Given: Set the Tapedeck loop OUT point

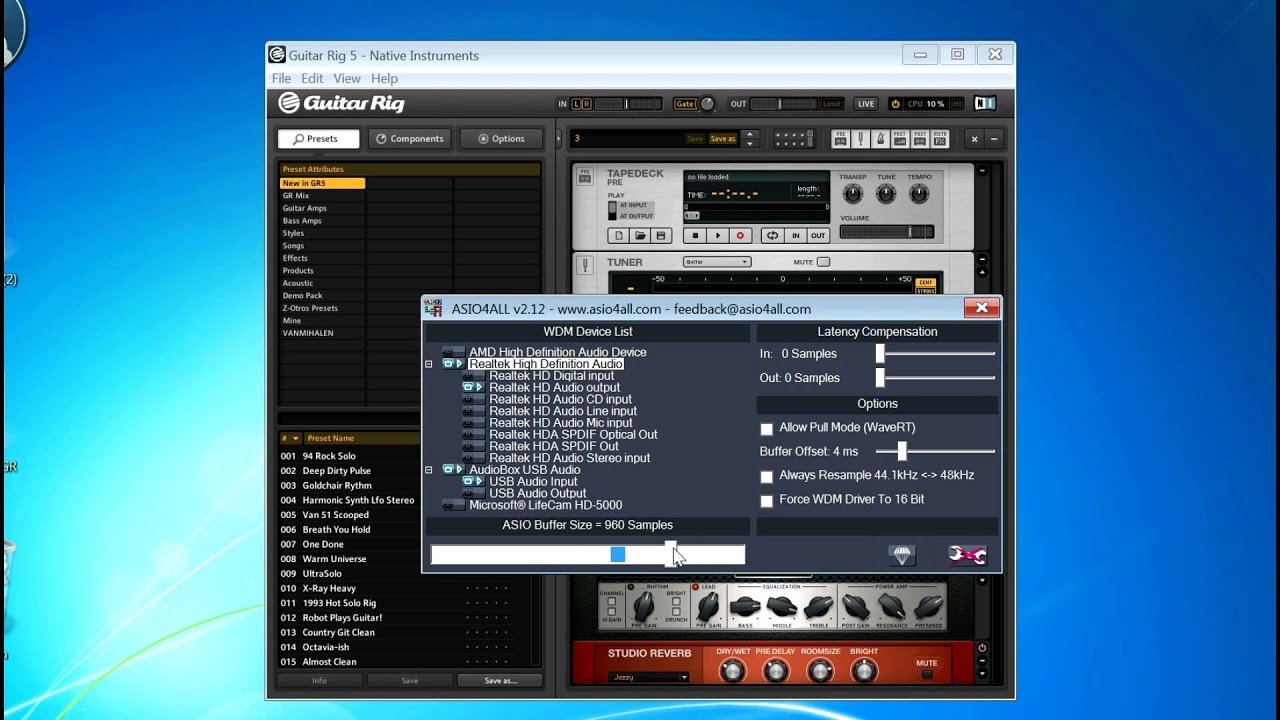Looking at the screenshot, I should [x=818, y=236].
